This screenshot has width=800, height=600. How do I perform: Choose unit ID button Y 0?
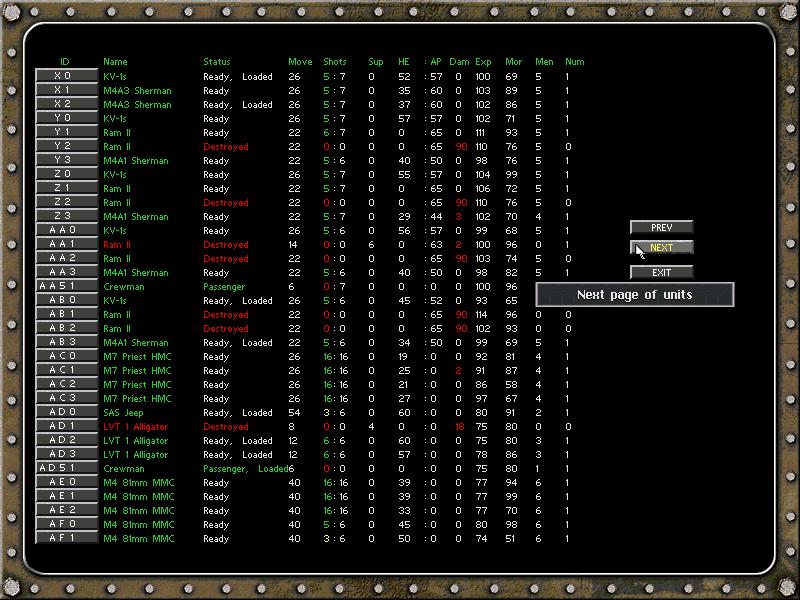click(x=66, y=118)
